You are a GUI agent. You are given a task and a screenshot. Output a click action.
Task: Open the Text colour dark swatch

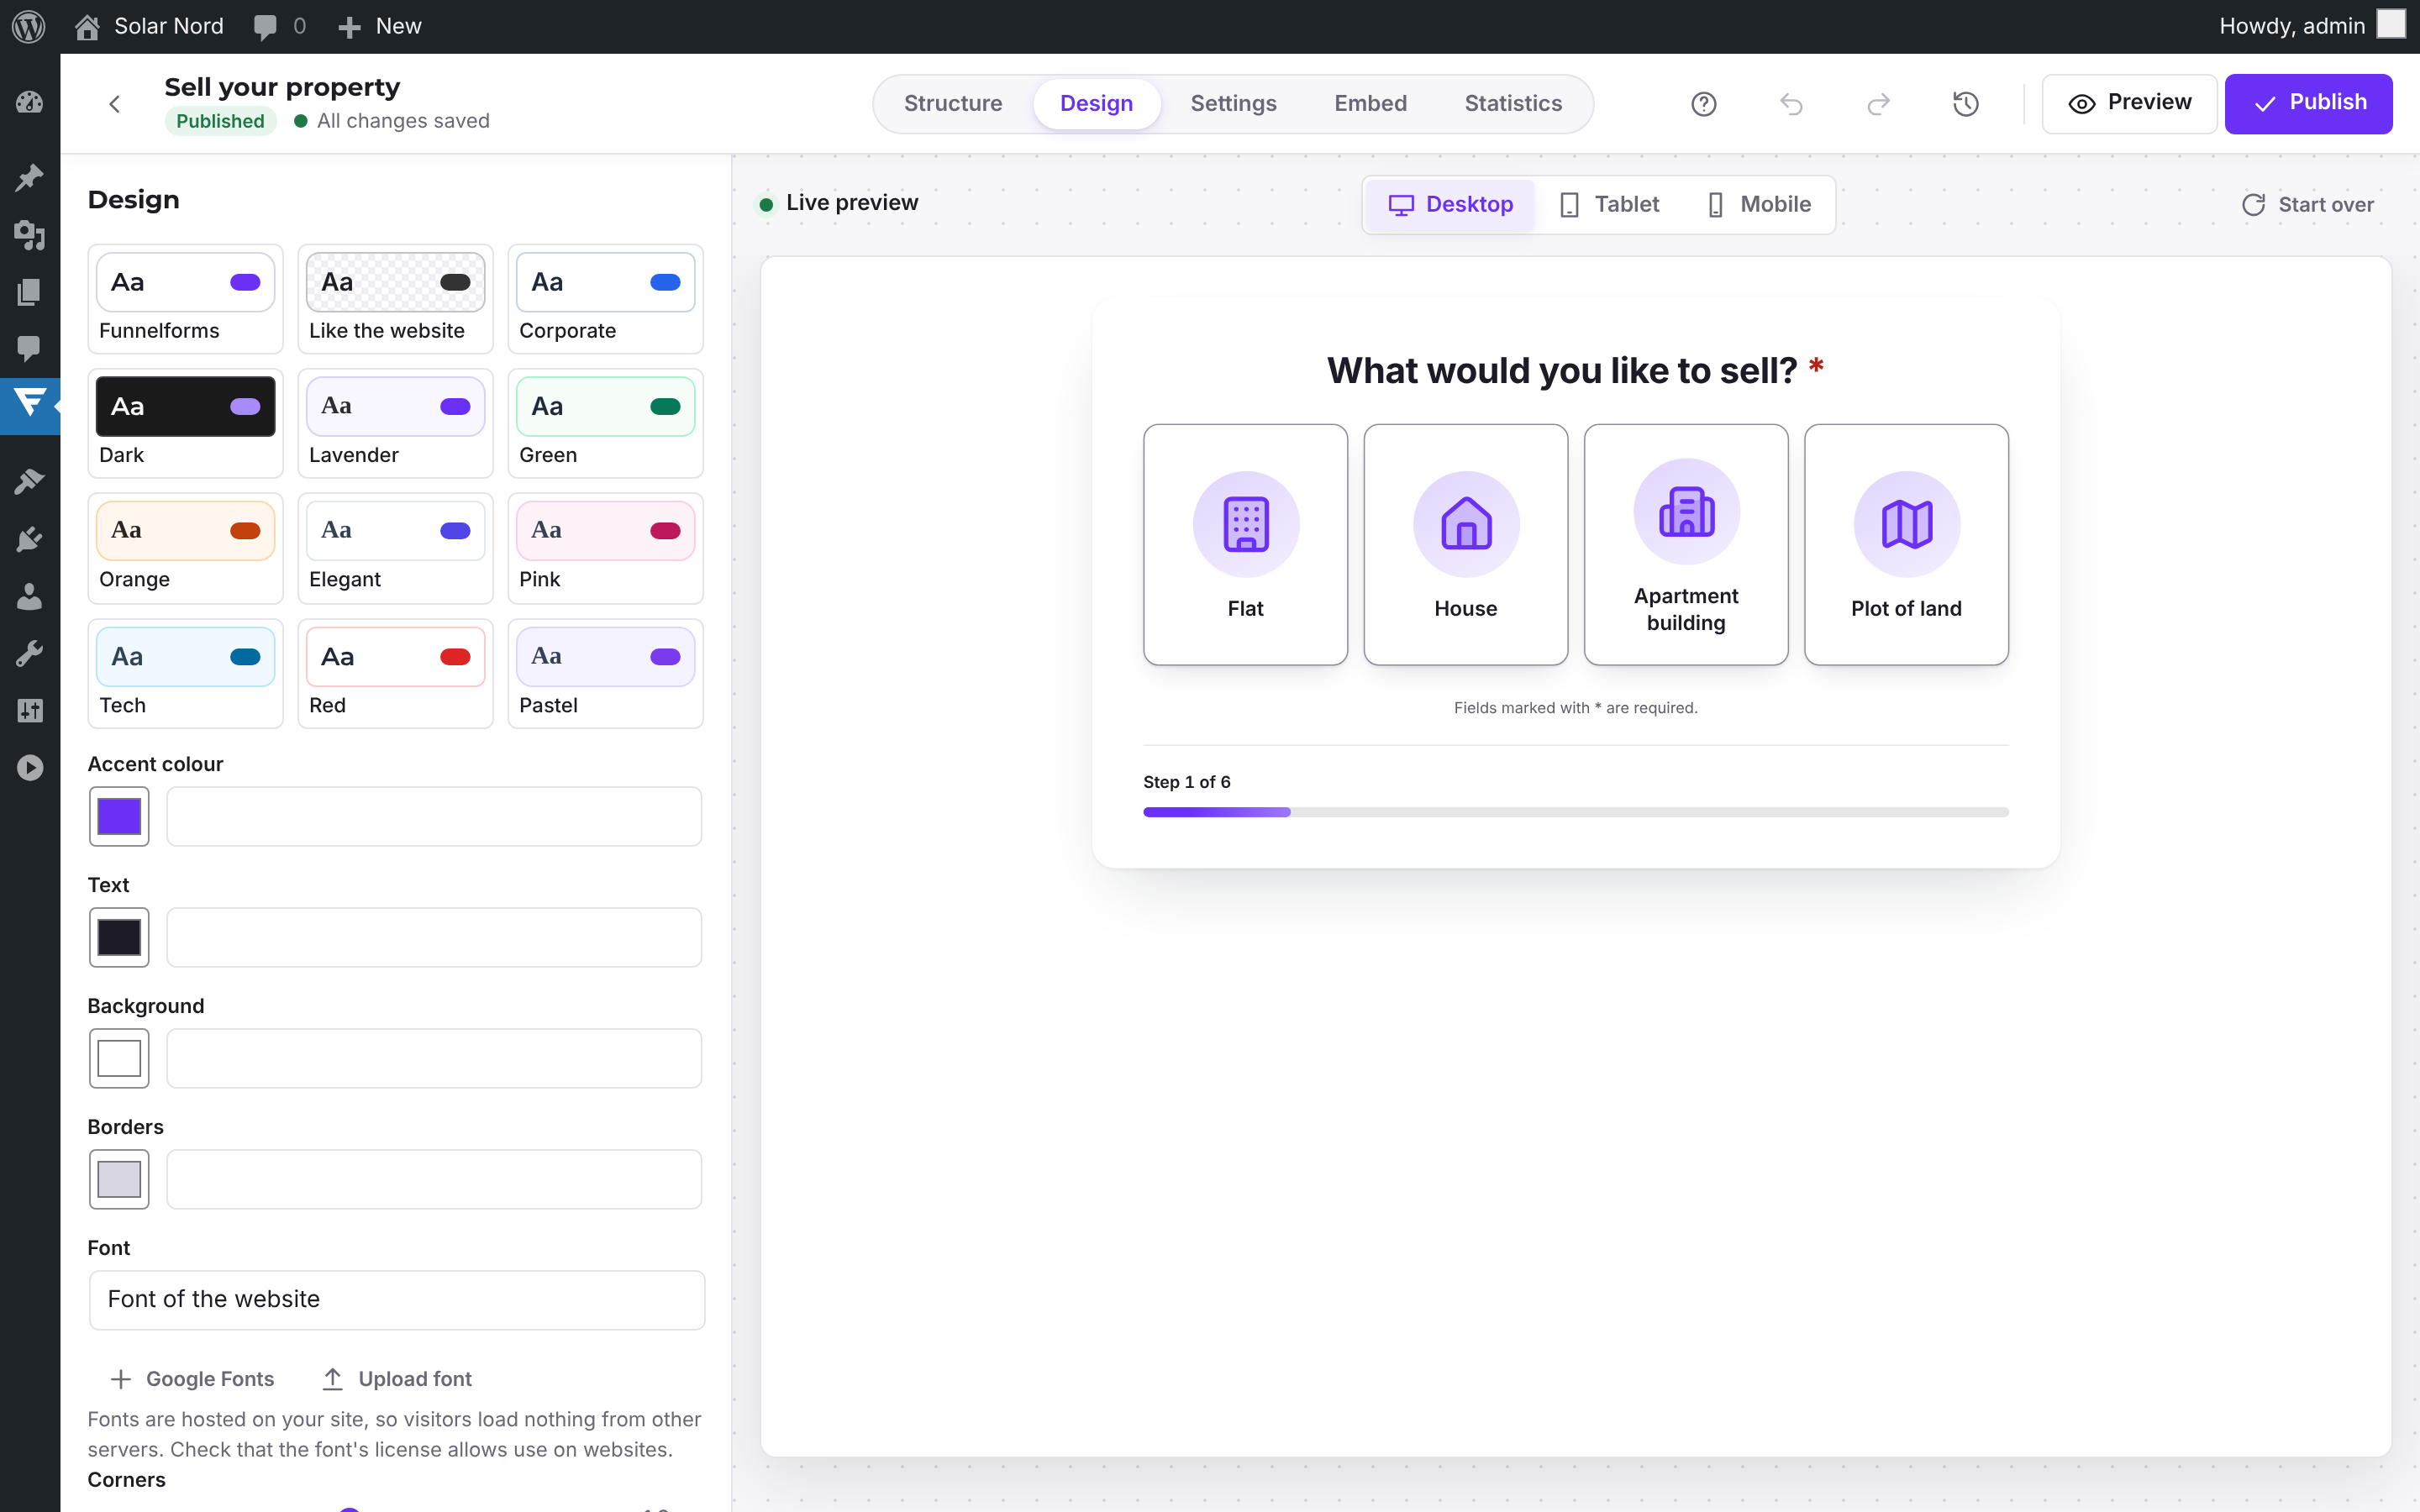[x=119, y=937]
